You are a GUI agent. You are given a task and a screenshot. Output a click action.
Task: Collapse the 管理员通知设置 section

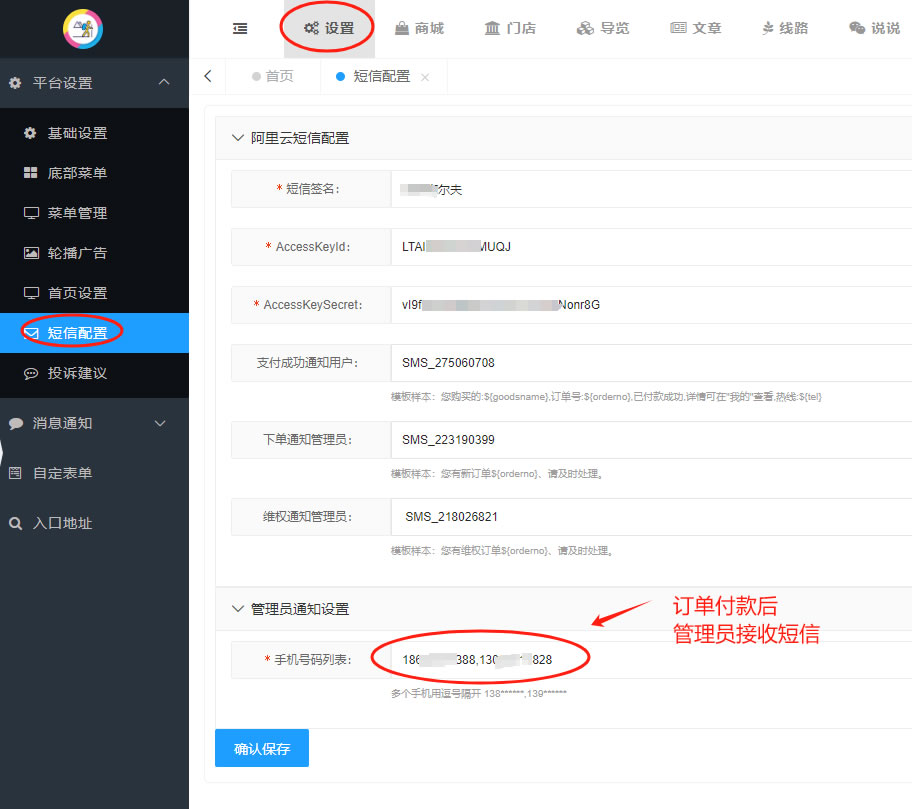pos(238,608)
